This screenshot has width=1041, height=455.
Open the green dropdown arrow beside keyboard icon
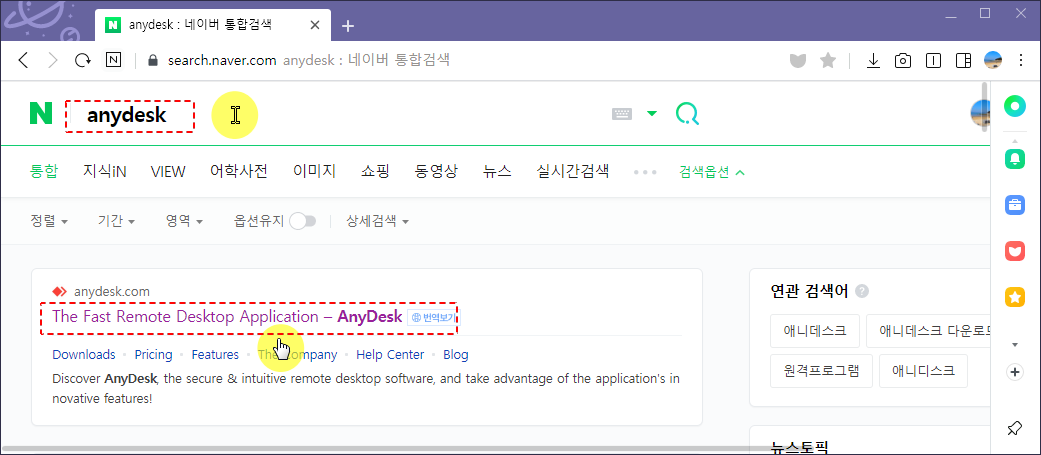coord(652,114)
